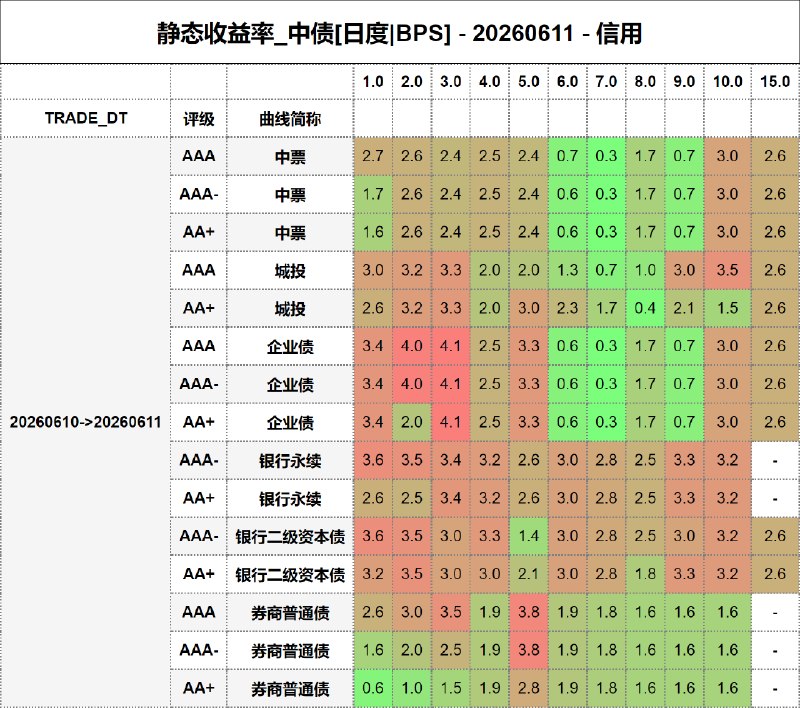The height and width of the screenshot is (708, 800).
Task: Select the 15.0 tenor column header
Action: 775,82
